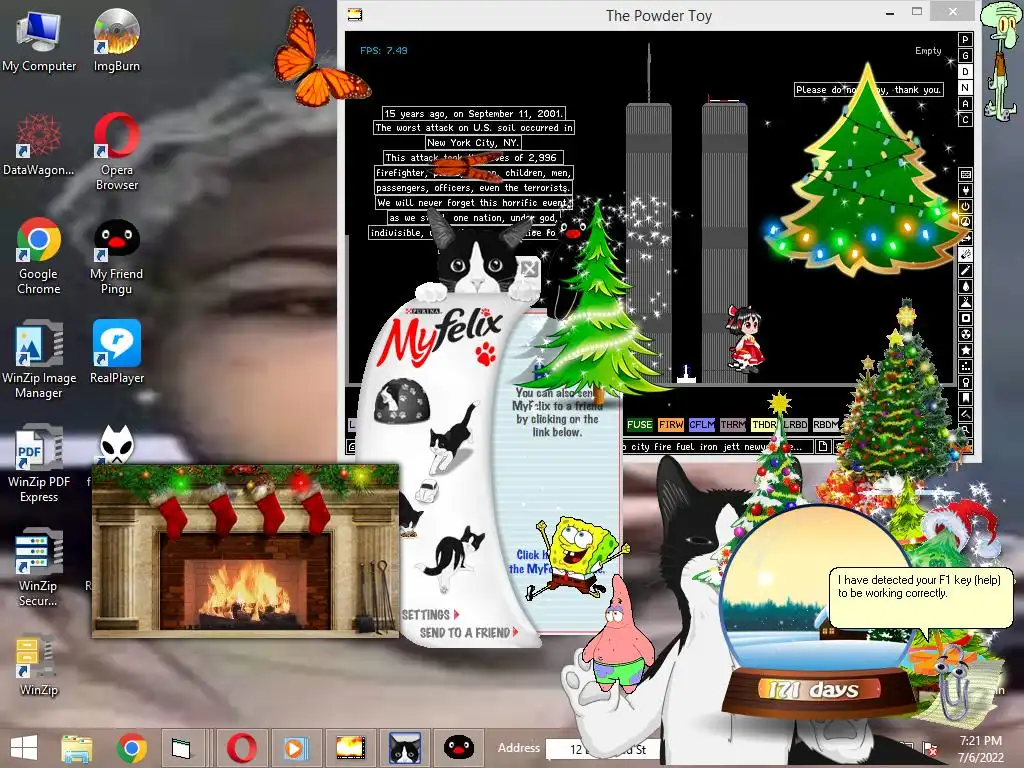Toggle the C console quick option
The width and height of the screenshot is (1024, 768).
[965, 120]
